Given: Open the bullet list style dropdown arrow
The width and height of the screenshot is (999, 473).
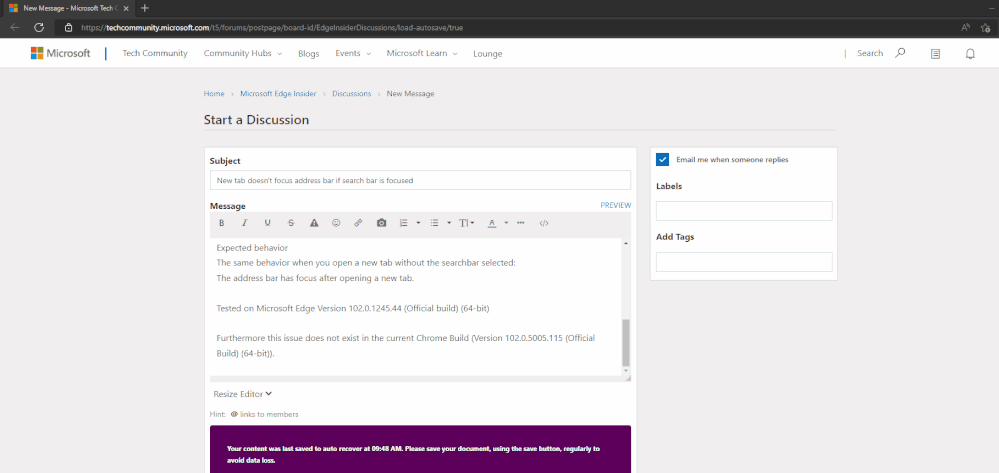Looking at the screenshot, I should (449, 223).
